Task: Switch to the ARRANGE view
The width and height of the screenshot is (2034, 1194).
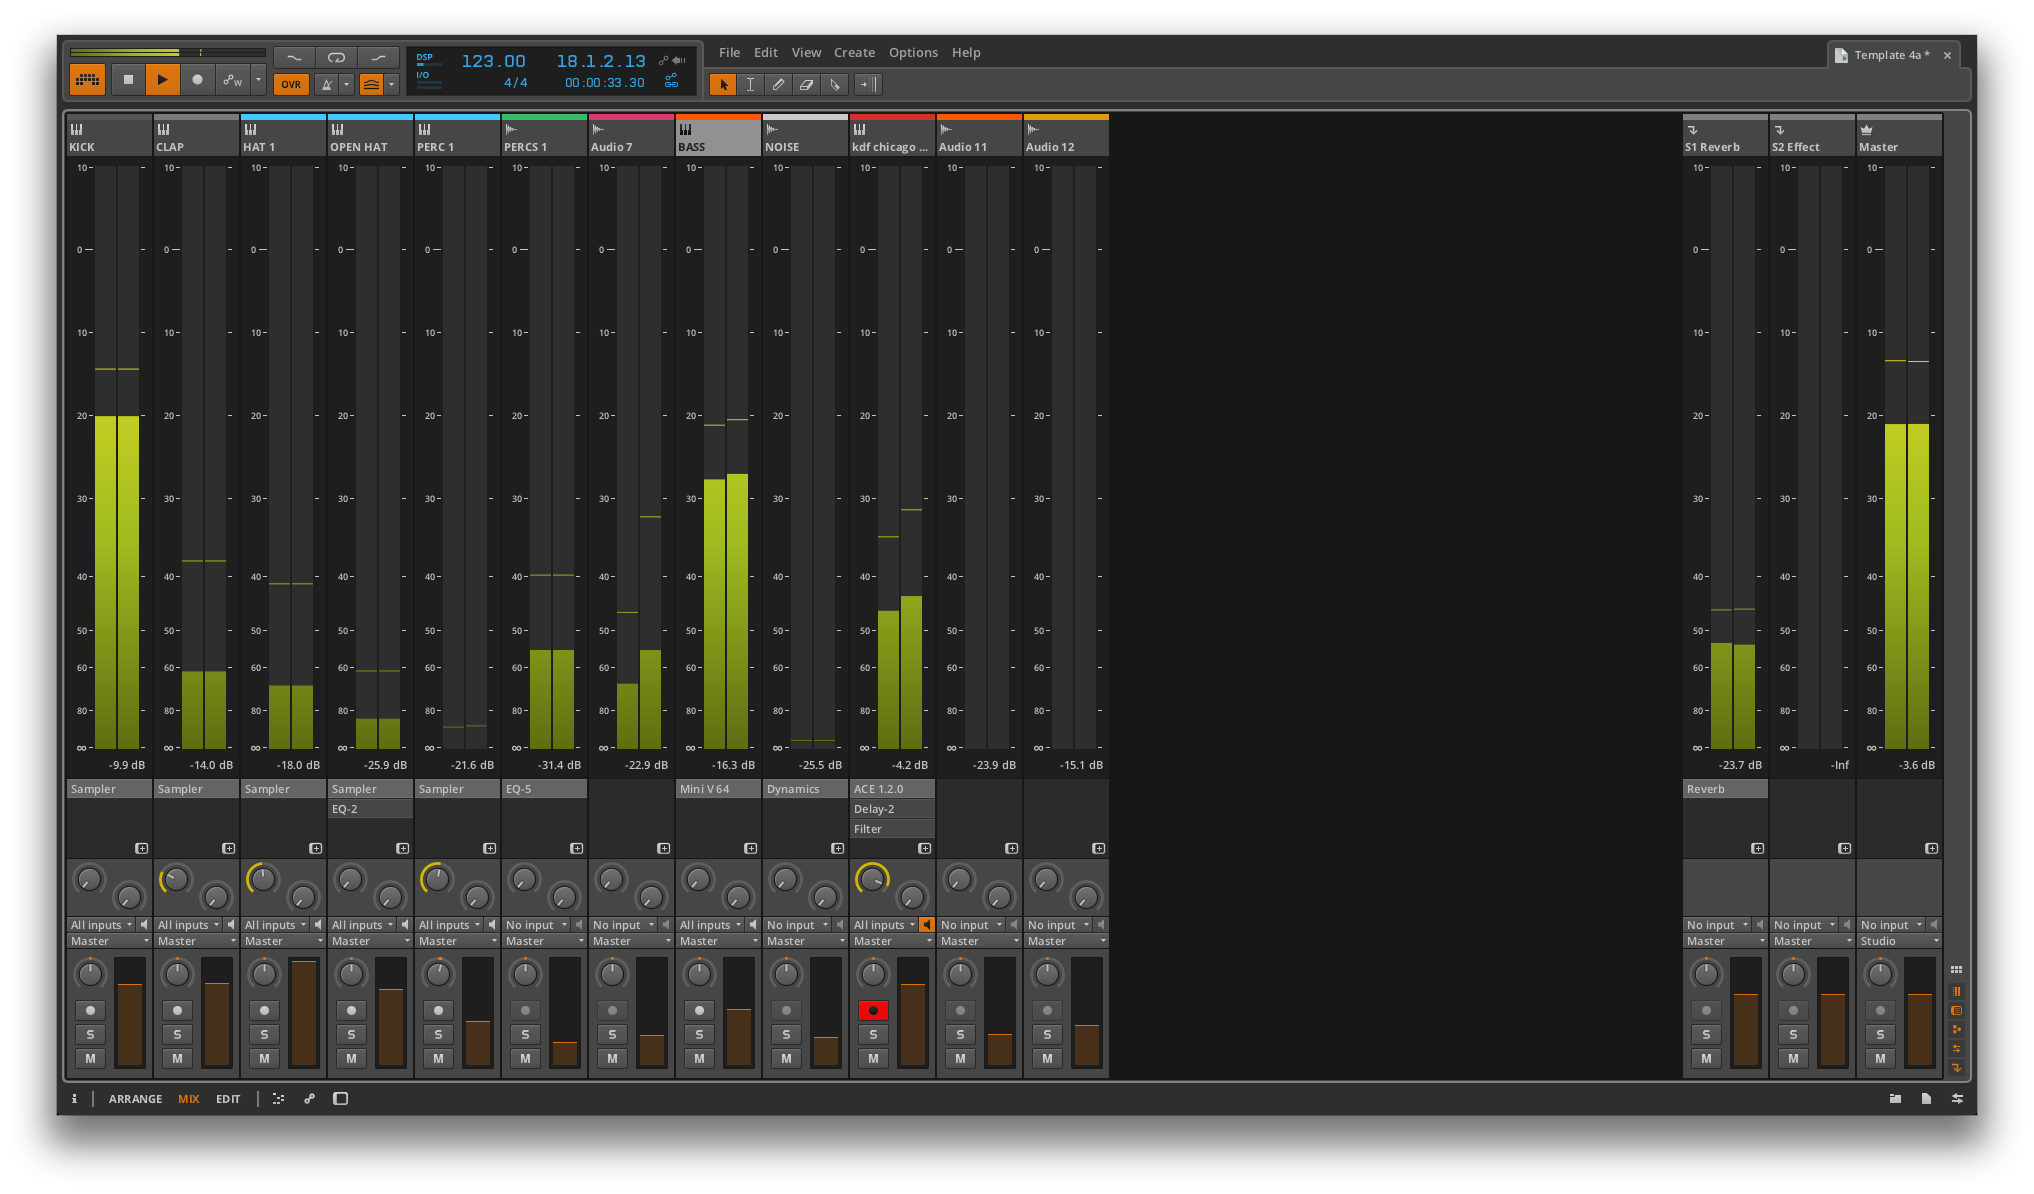Action: (135, 1099)
